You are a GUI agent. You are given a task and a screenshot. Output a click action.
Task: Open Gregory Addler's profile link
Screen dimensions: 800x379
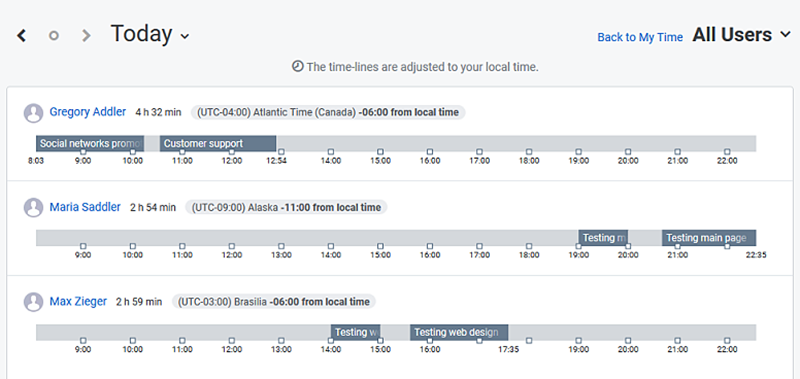[88, 112]
